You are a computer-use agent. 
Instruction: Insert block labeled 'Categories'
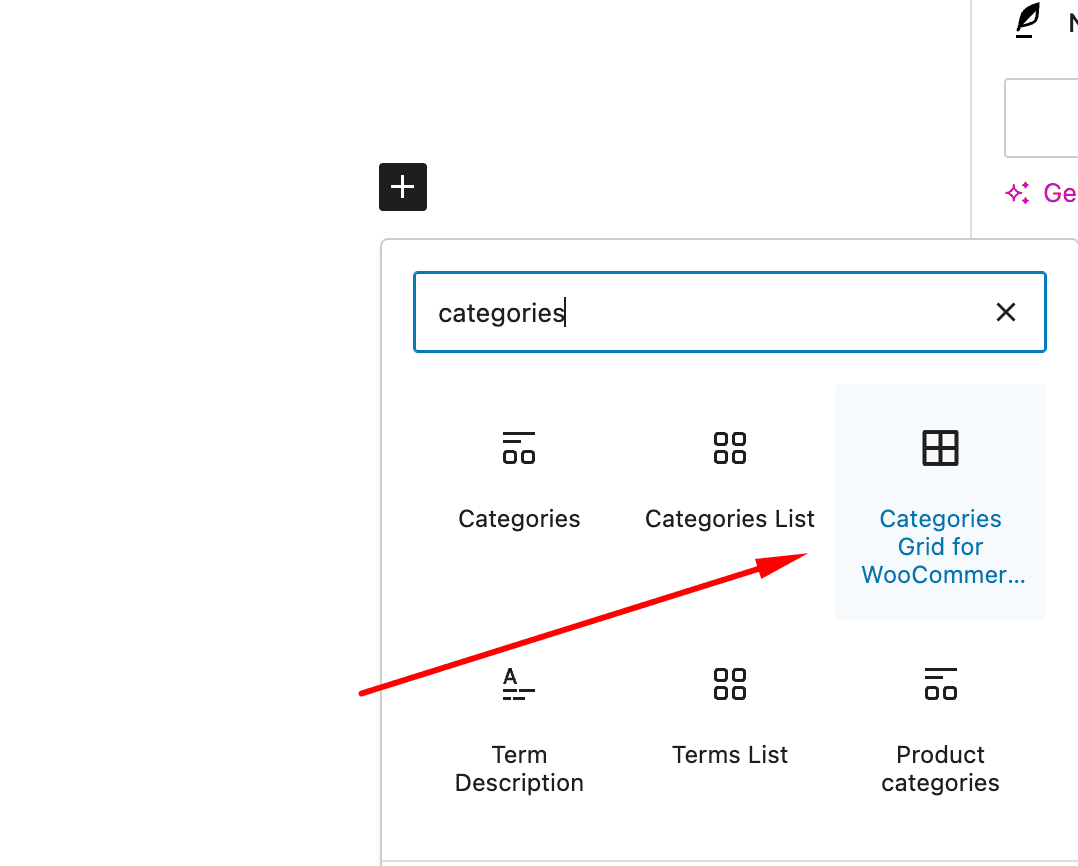[519, 519]
